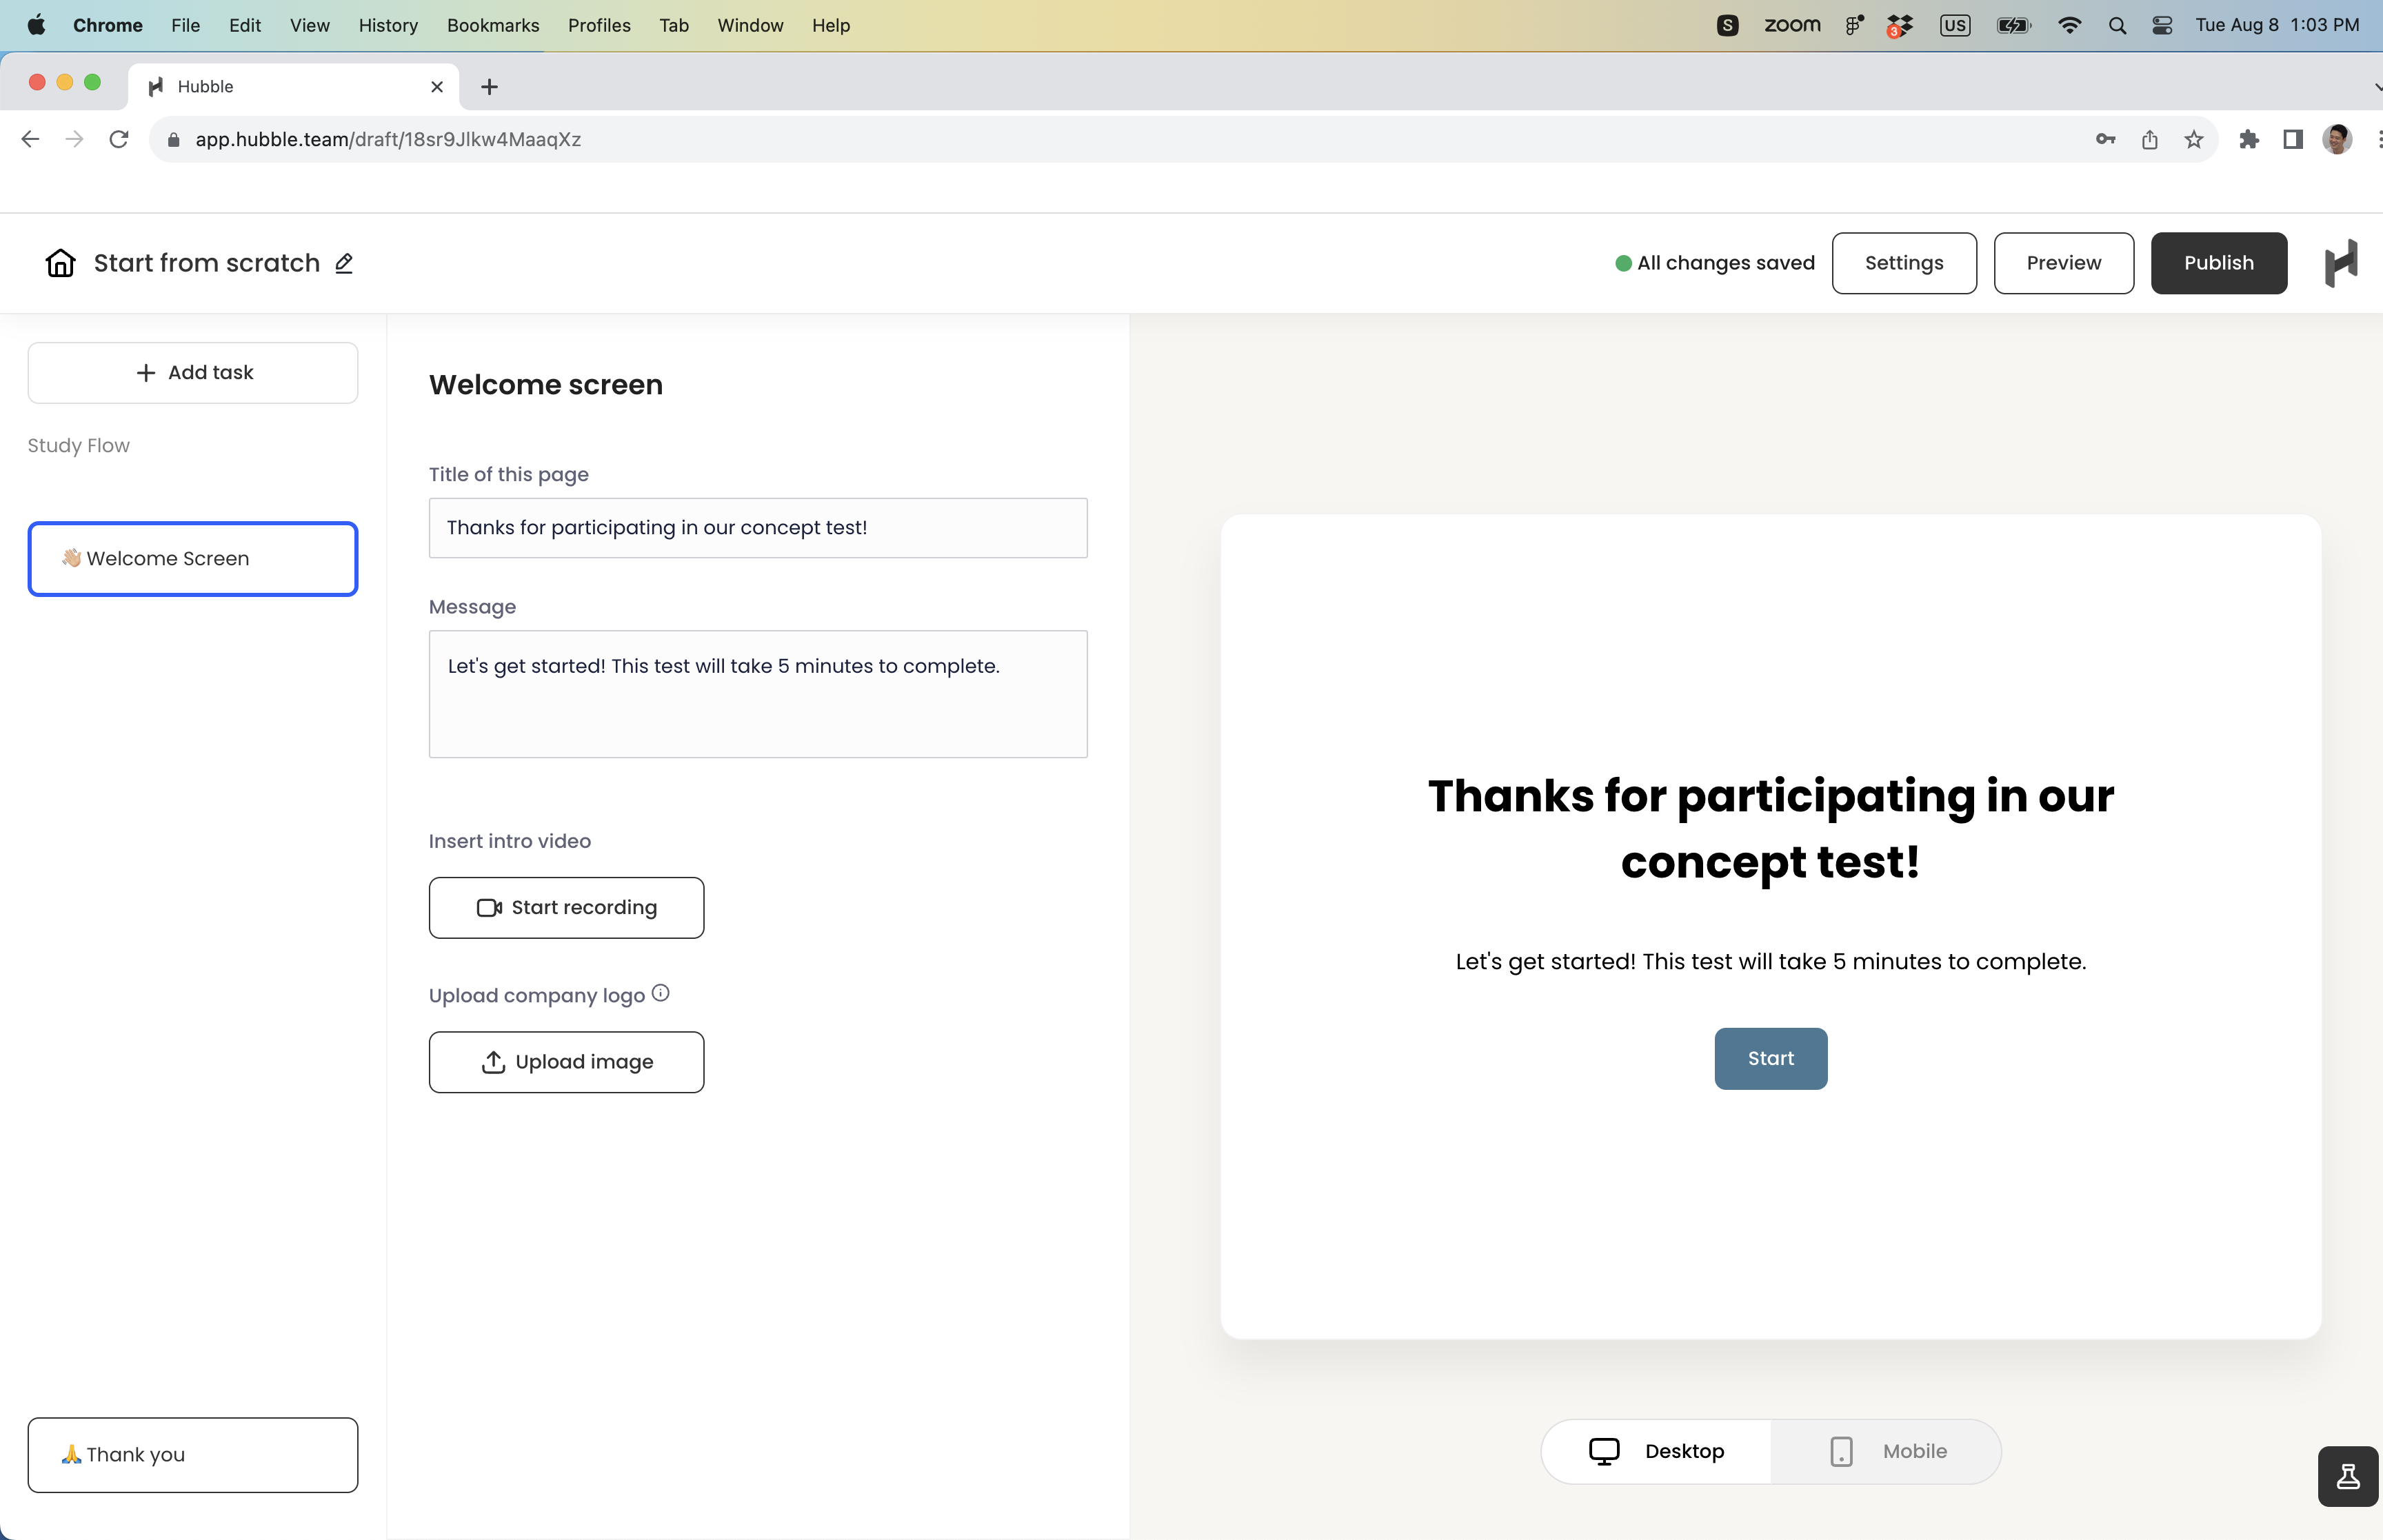
Task: Expand the tab search chevron in Chrome
Action: (2376, 87)
